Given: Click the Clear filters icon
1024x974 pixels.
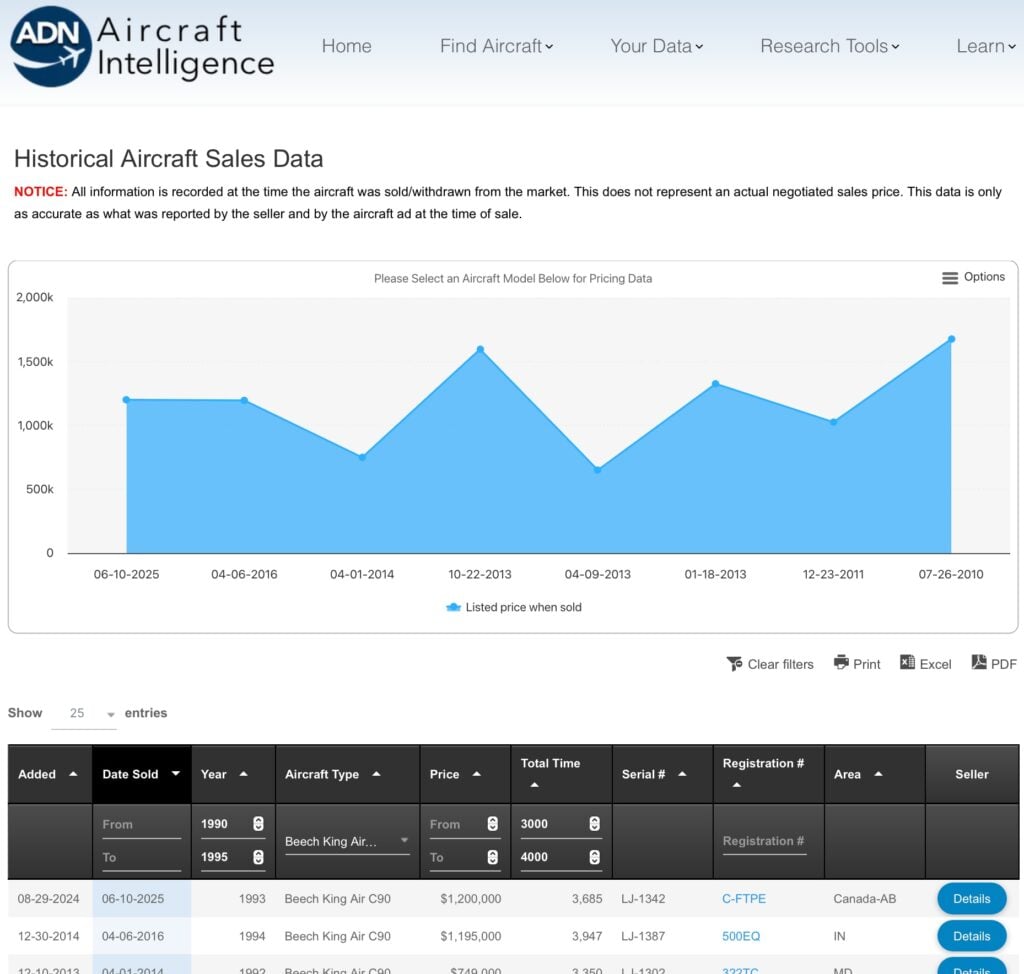Looking at the screenshot, I should point(735,664).
